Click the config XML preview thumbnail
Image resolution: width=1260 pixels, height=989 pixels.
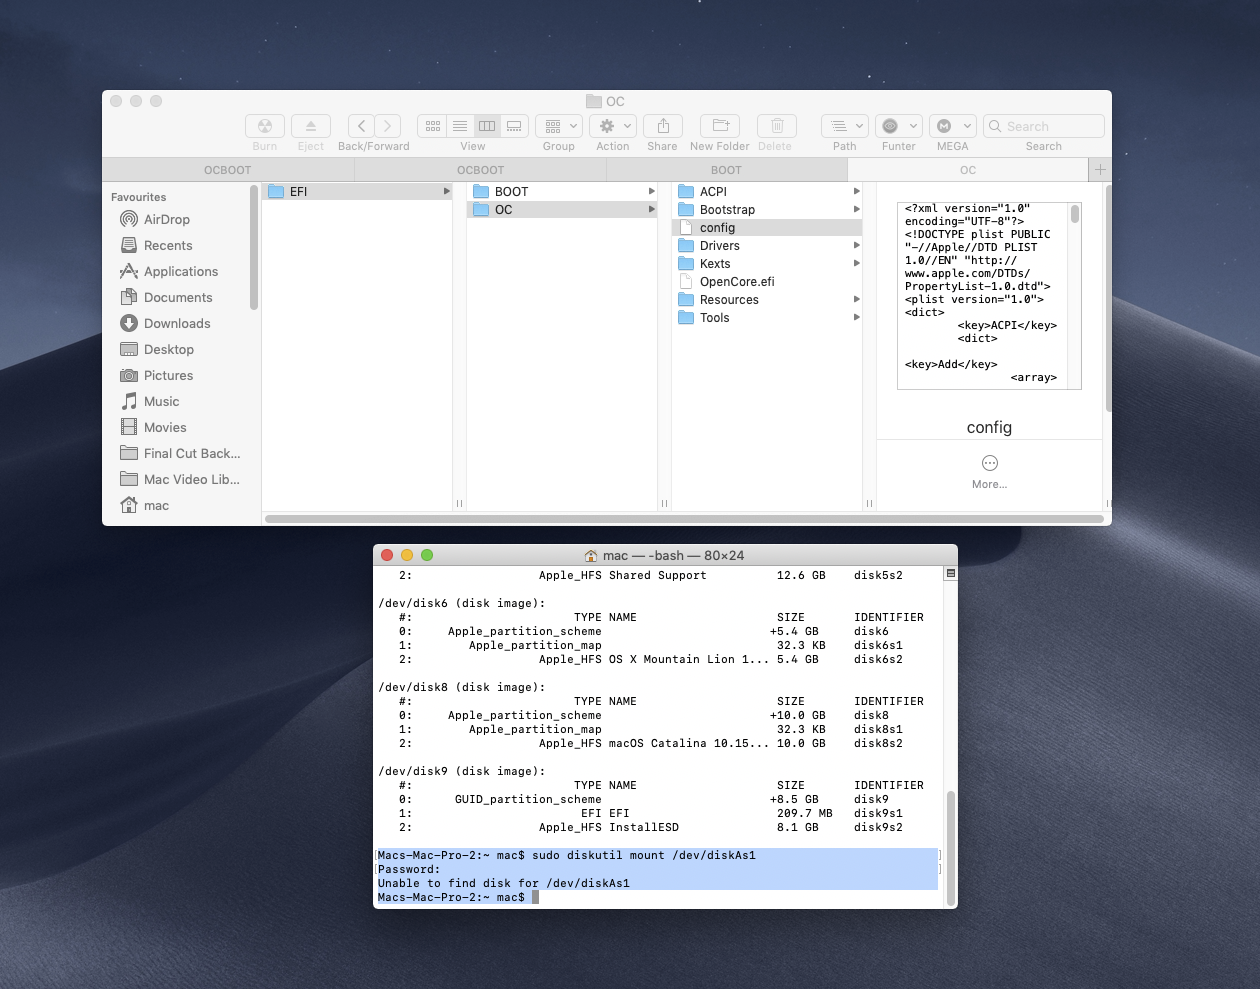pyautogui.click(x=989, y=296)
